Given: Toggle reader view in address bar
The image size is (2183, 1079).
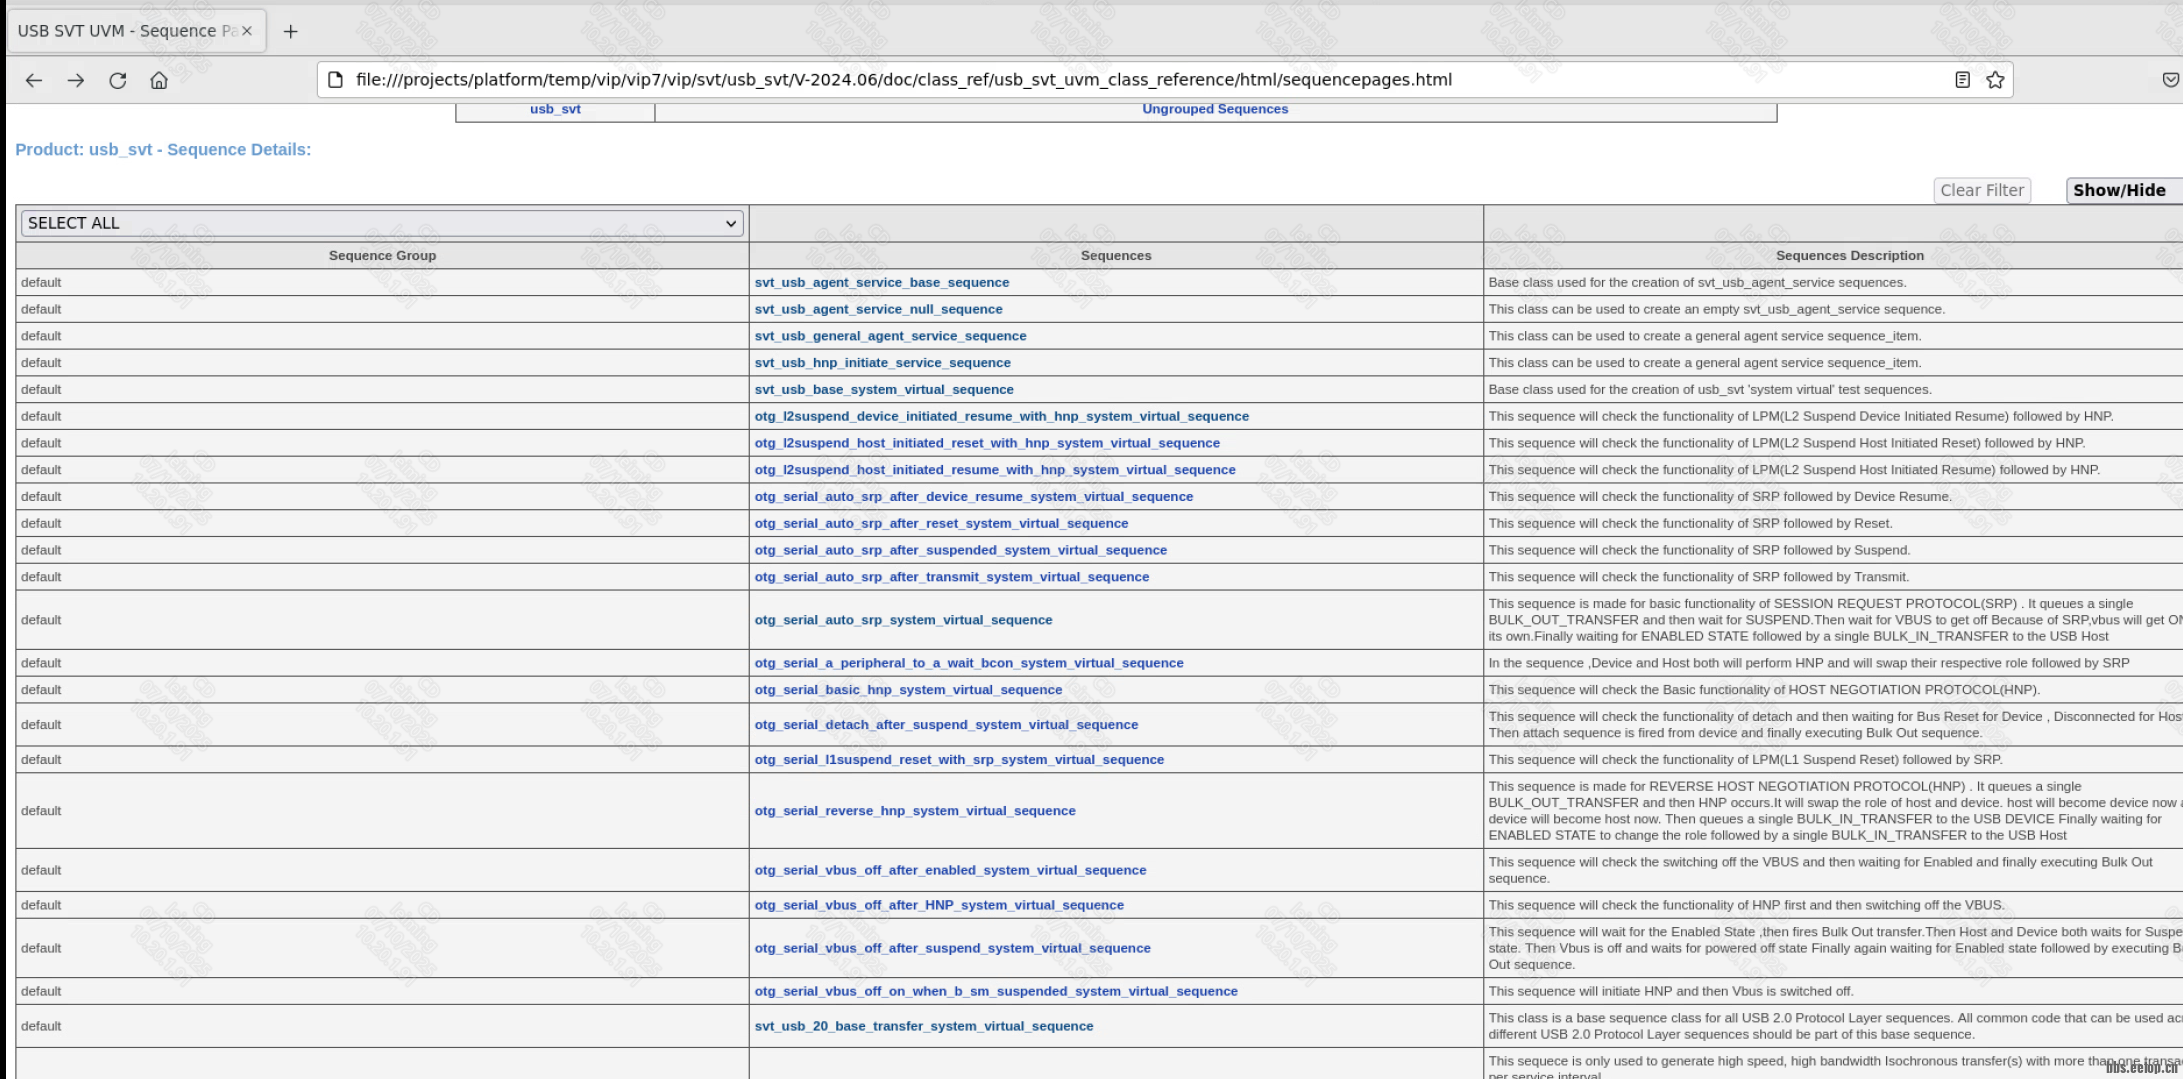Looking at the screenshot, I should 1962,80.
